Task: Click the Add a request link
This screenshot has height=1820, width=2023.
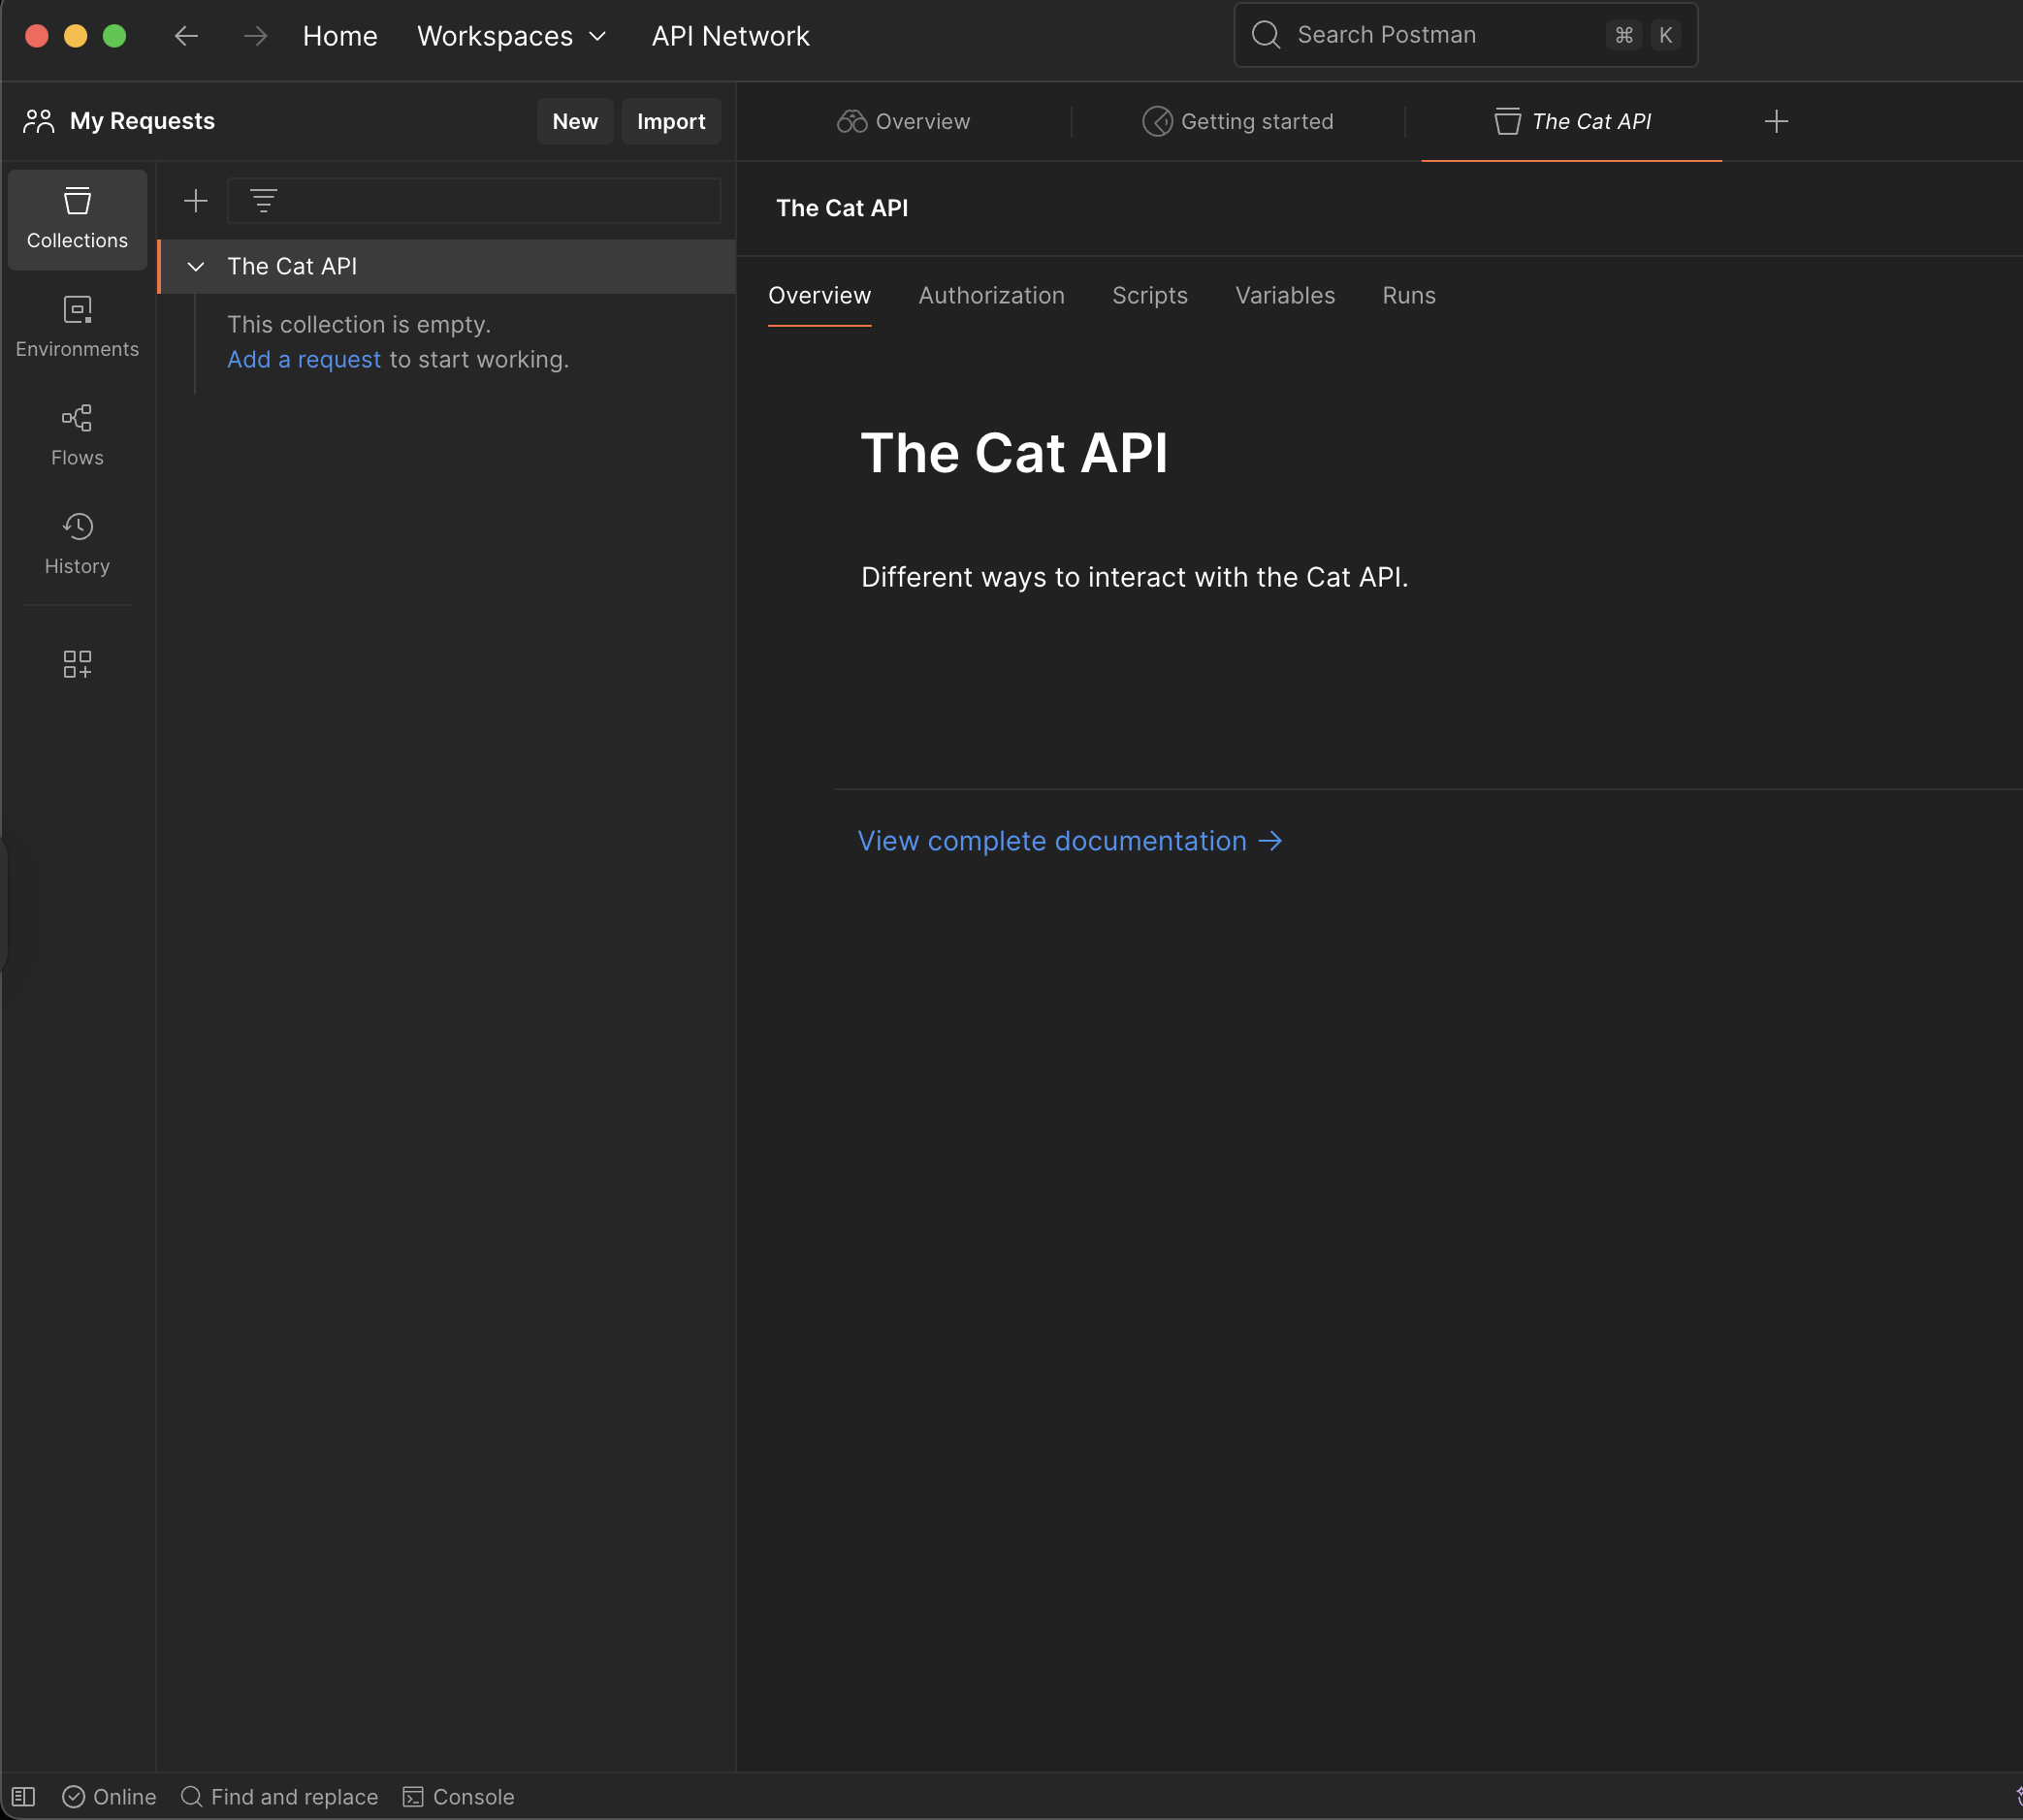Action: coord(303,360)
